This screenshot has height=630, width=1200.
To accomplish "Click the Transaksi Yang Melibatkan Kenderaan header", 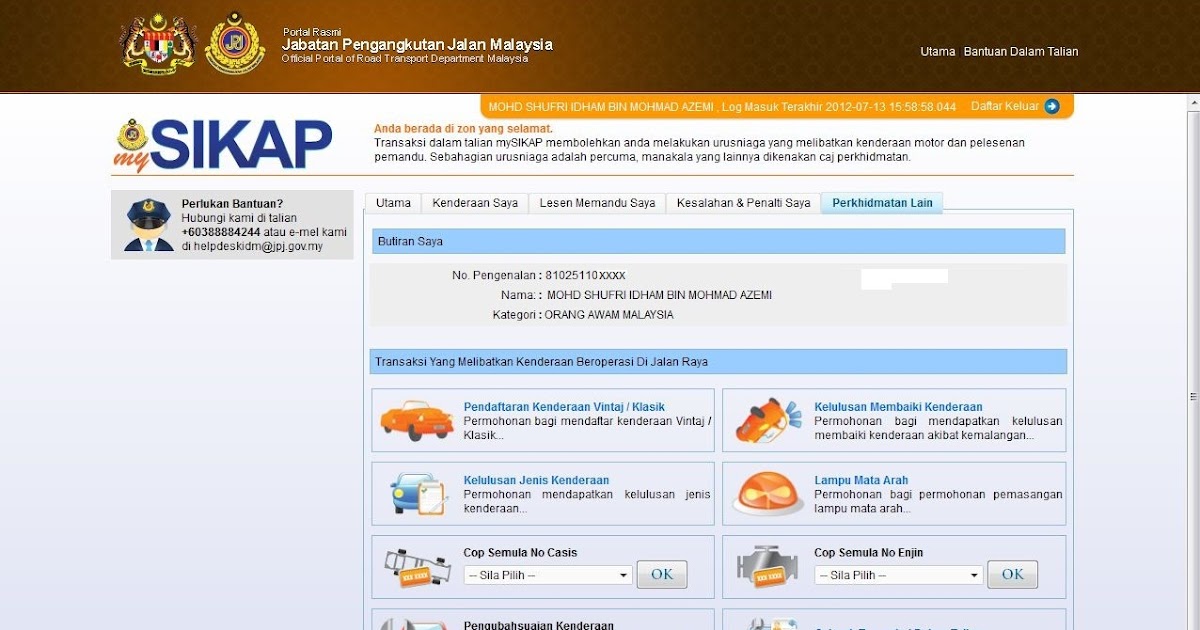I will point(718,361).
